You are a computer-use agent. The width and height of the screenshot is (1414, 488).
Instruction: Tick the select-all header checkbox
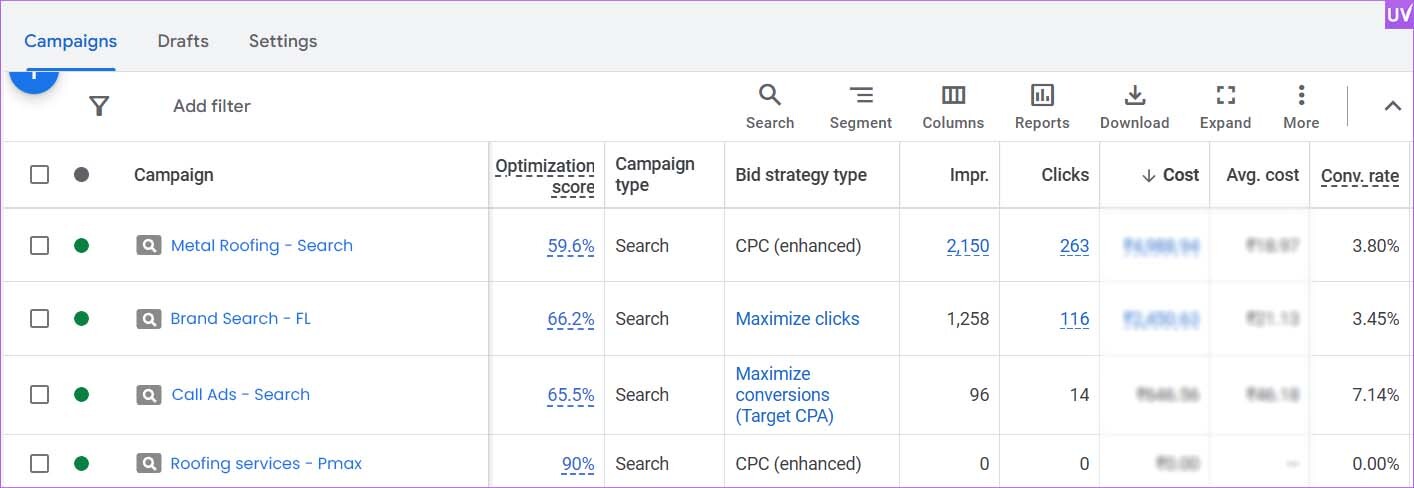pos(39,175)
